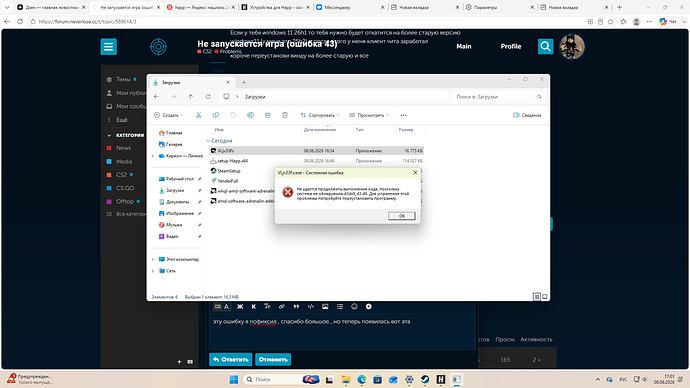The width and height of the screenshot is (690, 388).
Task: Sort by Размер column header
Action: click(405, 129)
